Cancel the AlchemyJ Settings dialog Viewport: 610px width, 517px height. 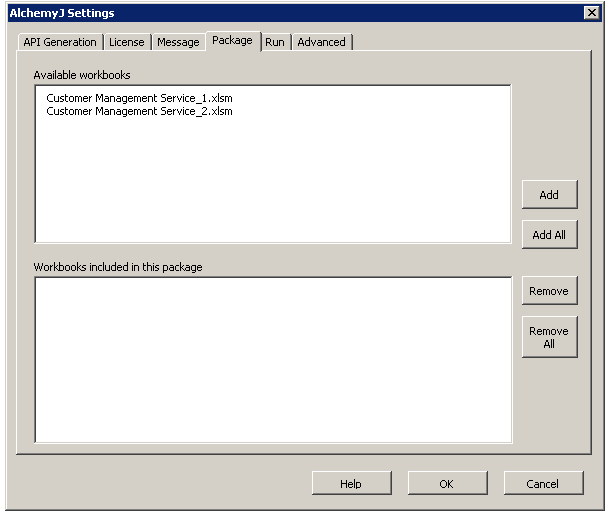(x=543, y=484)
